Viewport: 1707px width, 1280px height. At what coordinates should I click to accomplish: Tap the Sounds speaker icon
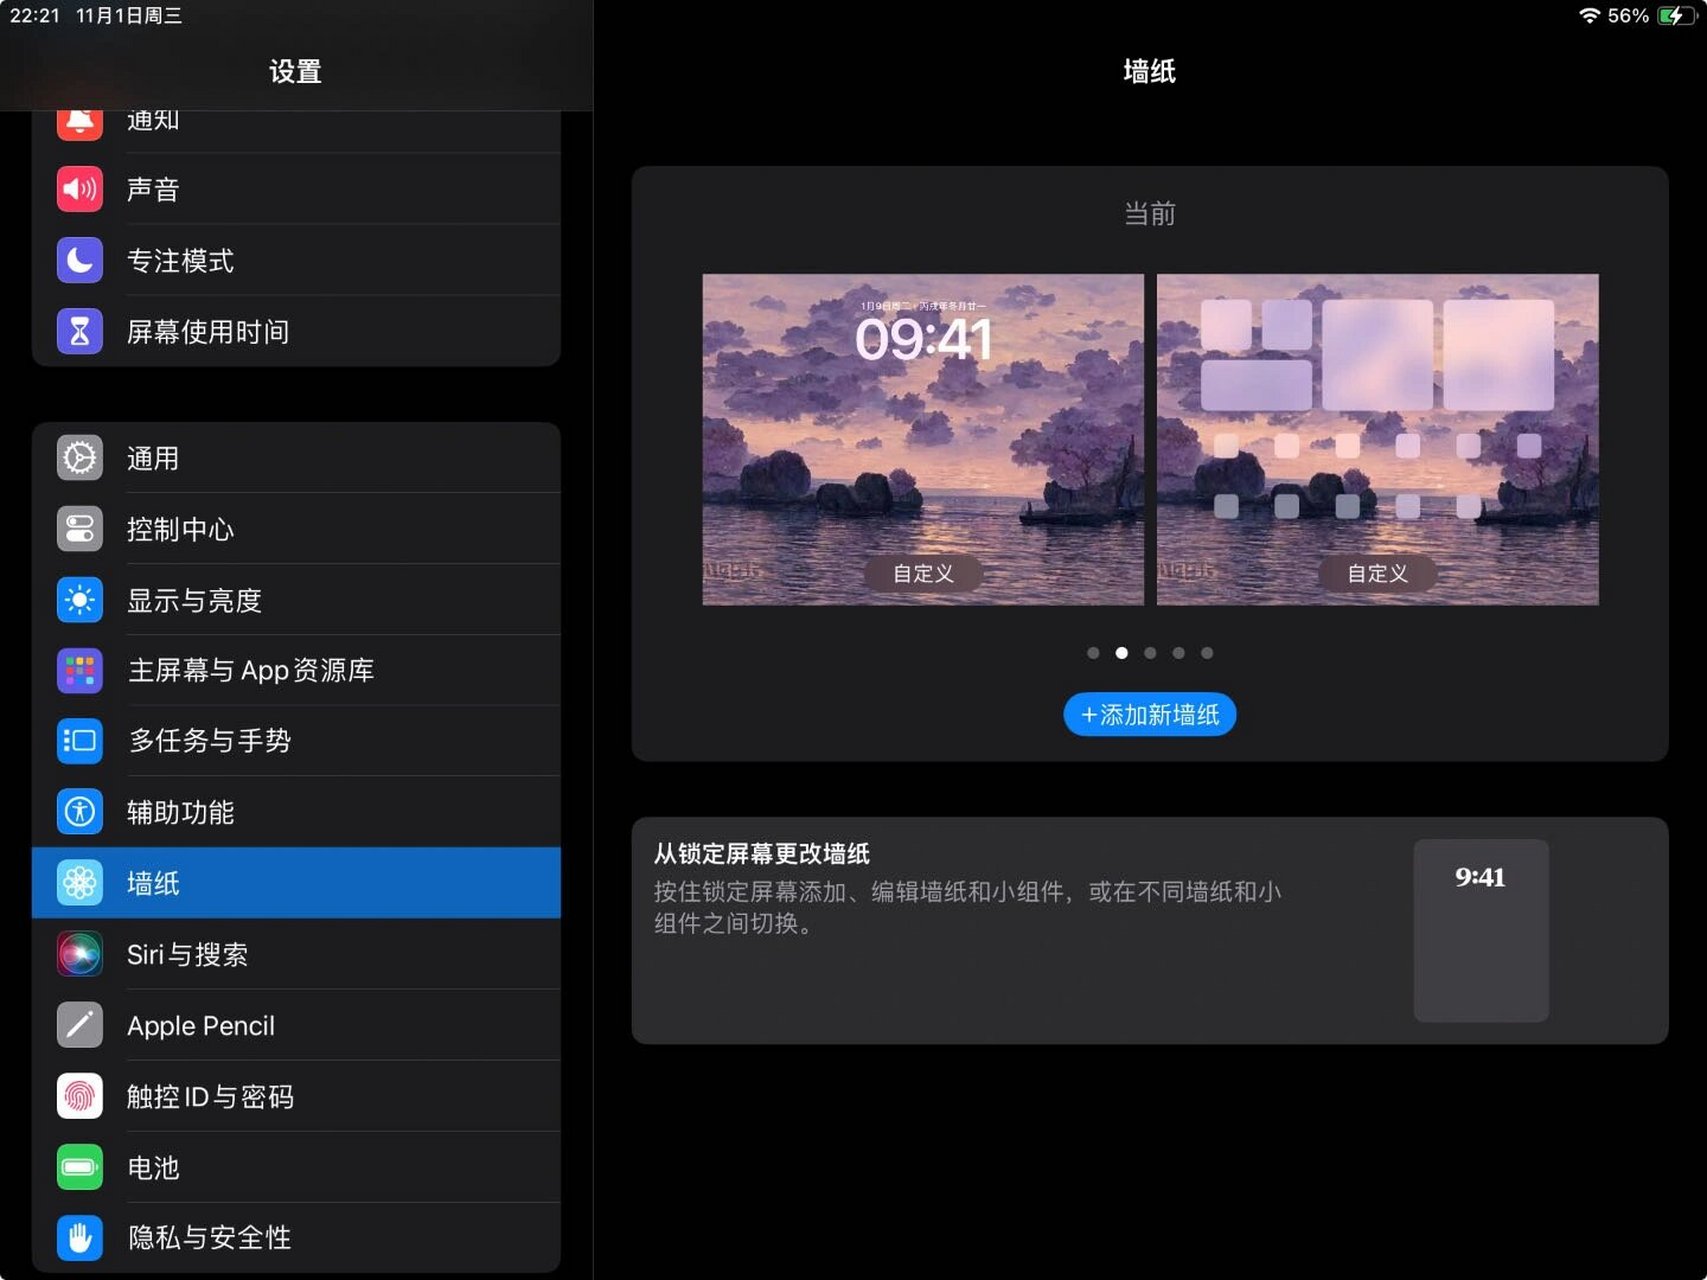(79, 189)
